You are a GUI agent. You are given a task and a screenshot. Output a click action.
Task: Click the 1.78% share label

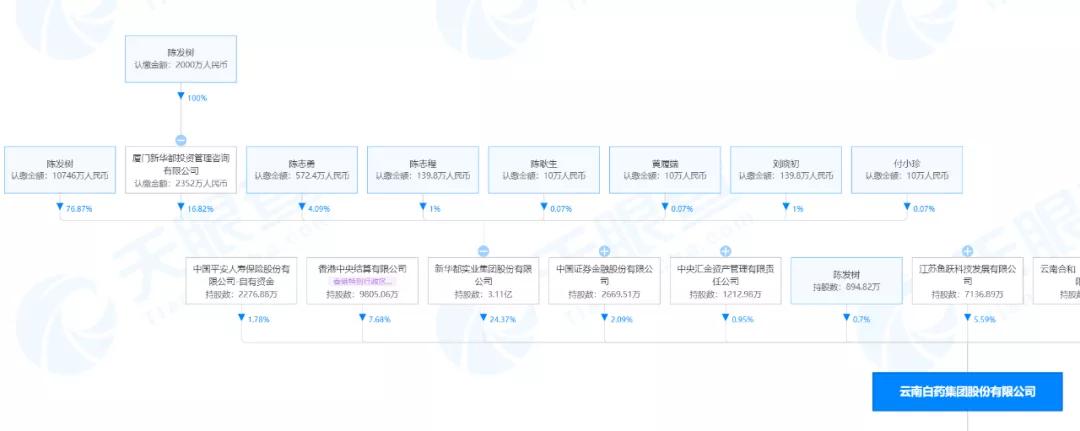click(x=258, y=319)
